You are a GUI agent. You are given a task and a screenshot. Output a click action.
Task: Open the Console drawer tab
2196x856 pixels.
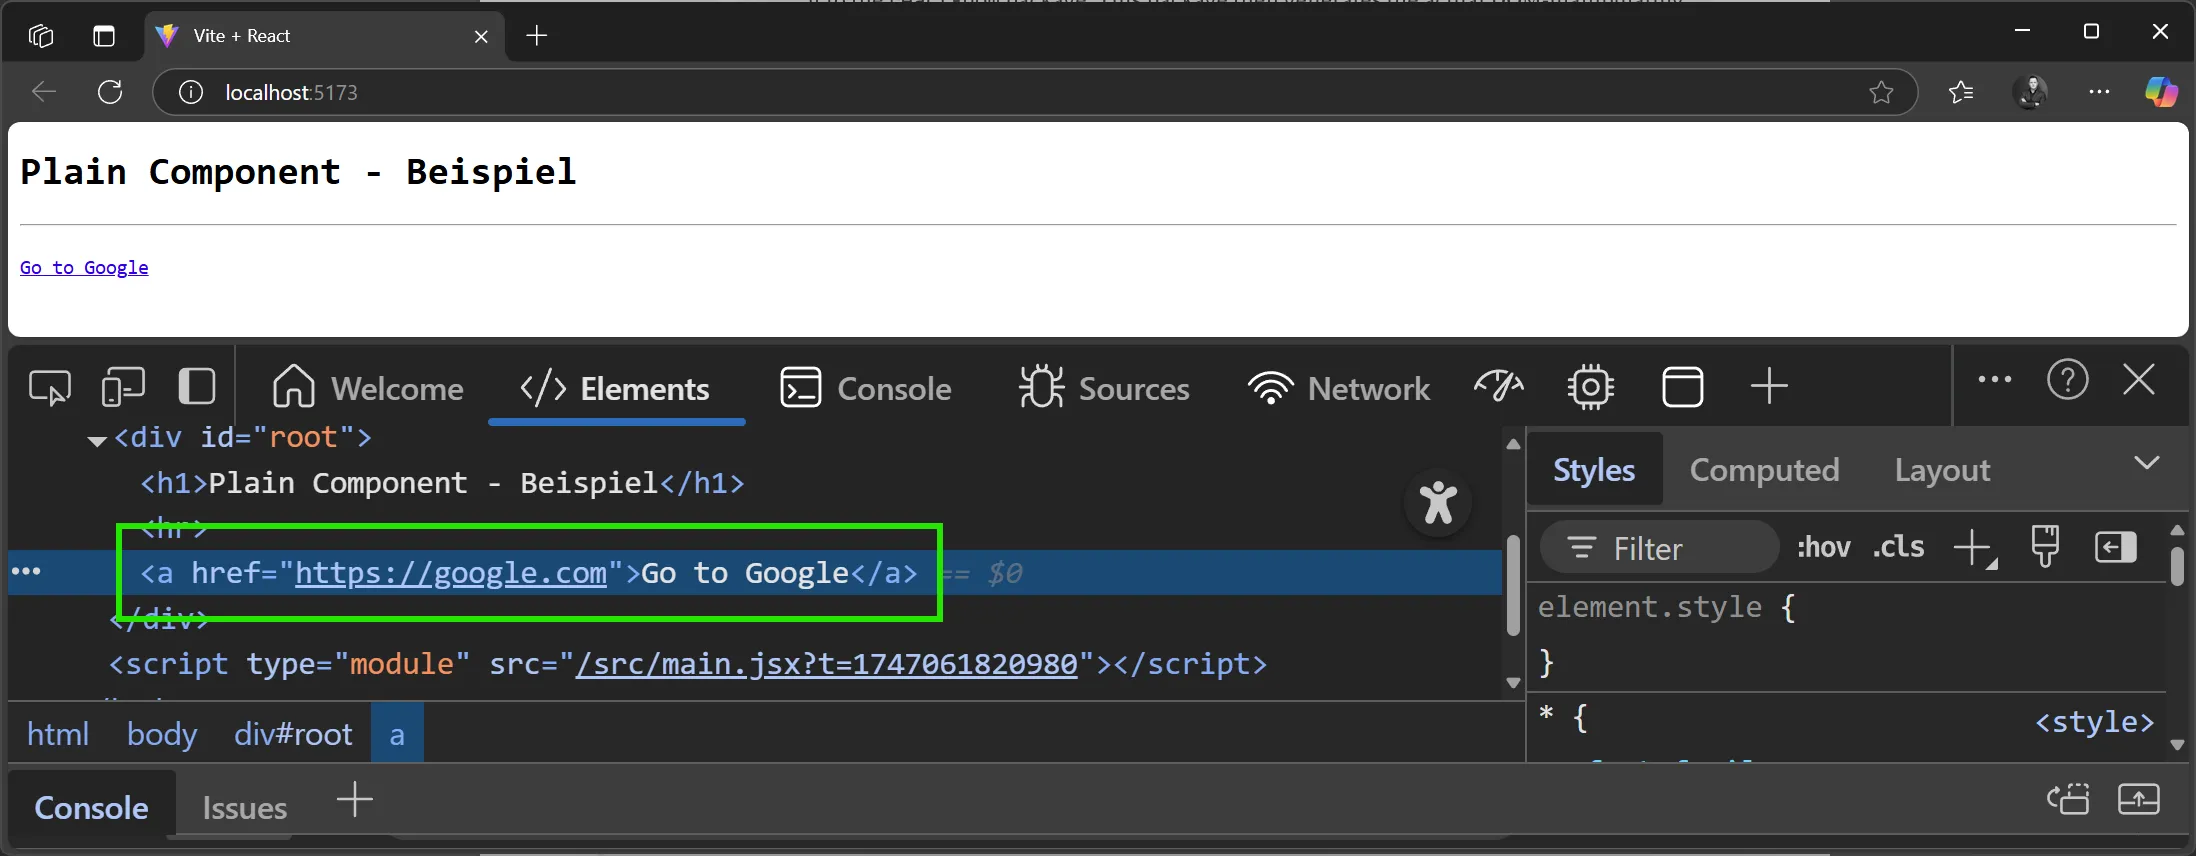pos(91,807)
